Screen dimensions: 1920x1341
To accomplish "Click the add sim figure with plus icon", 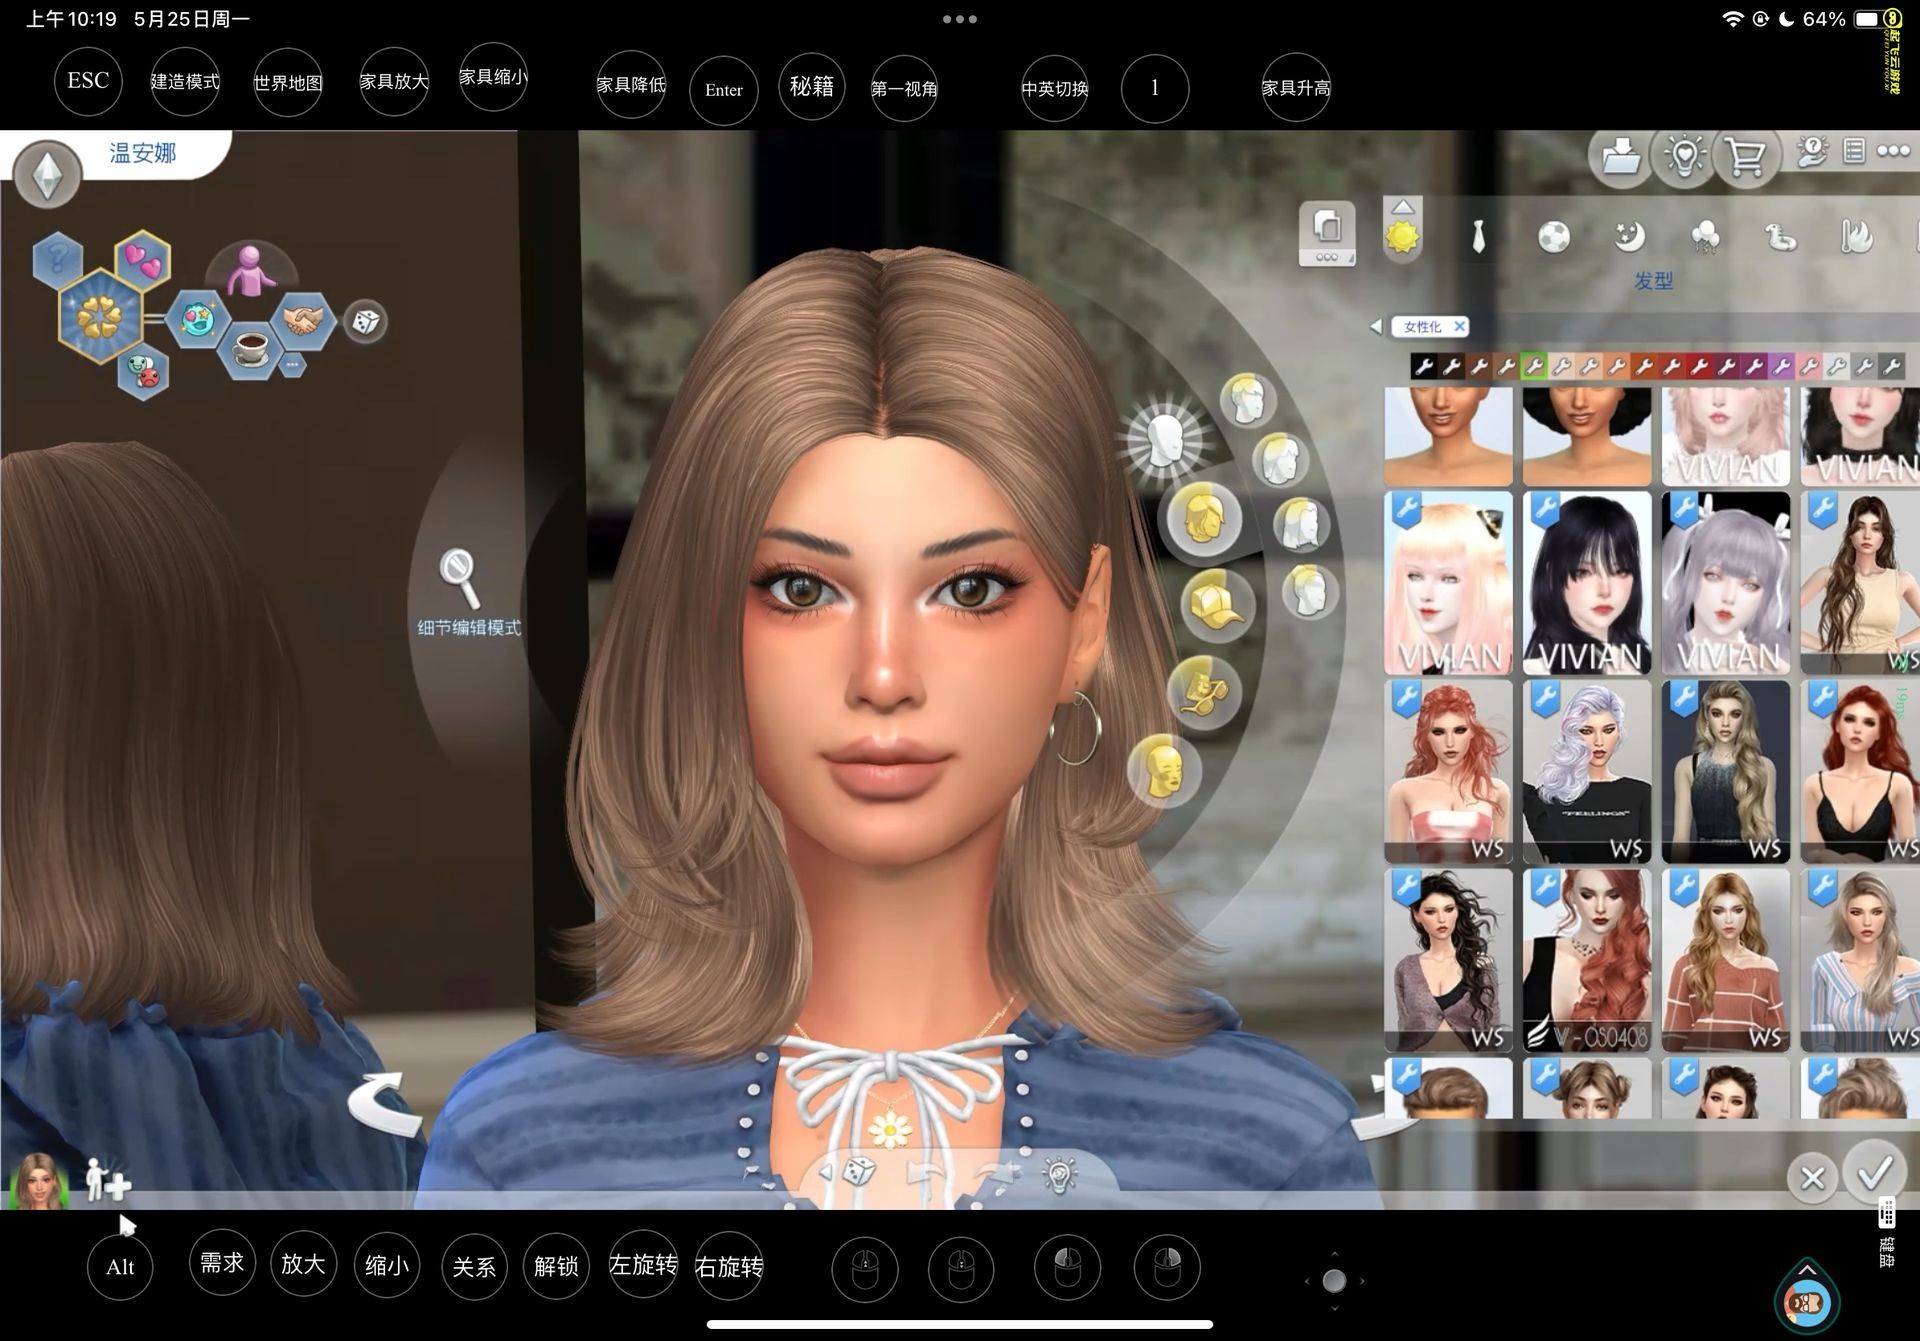I will click(107, 1180).
